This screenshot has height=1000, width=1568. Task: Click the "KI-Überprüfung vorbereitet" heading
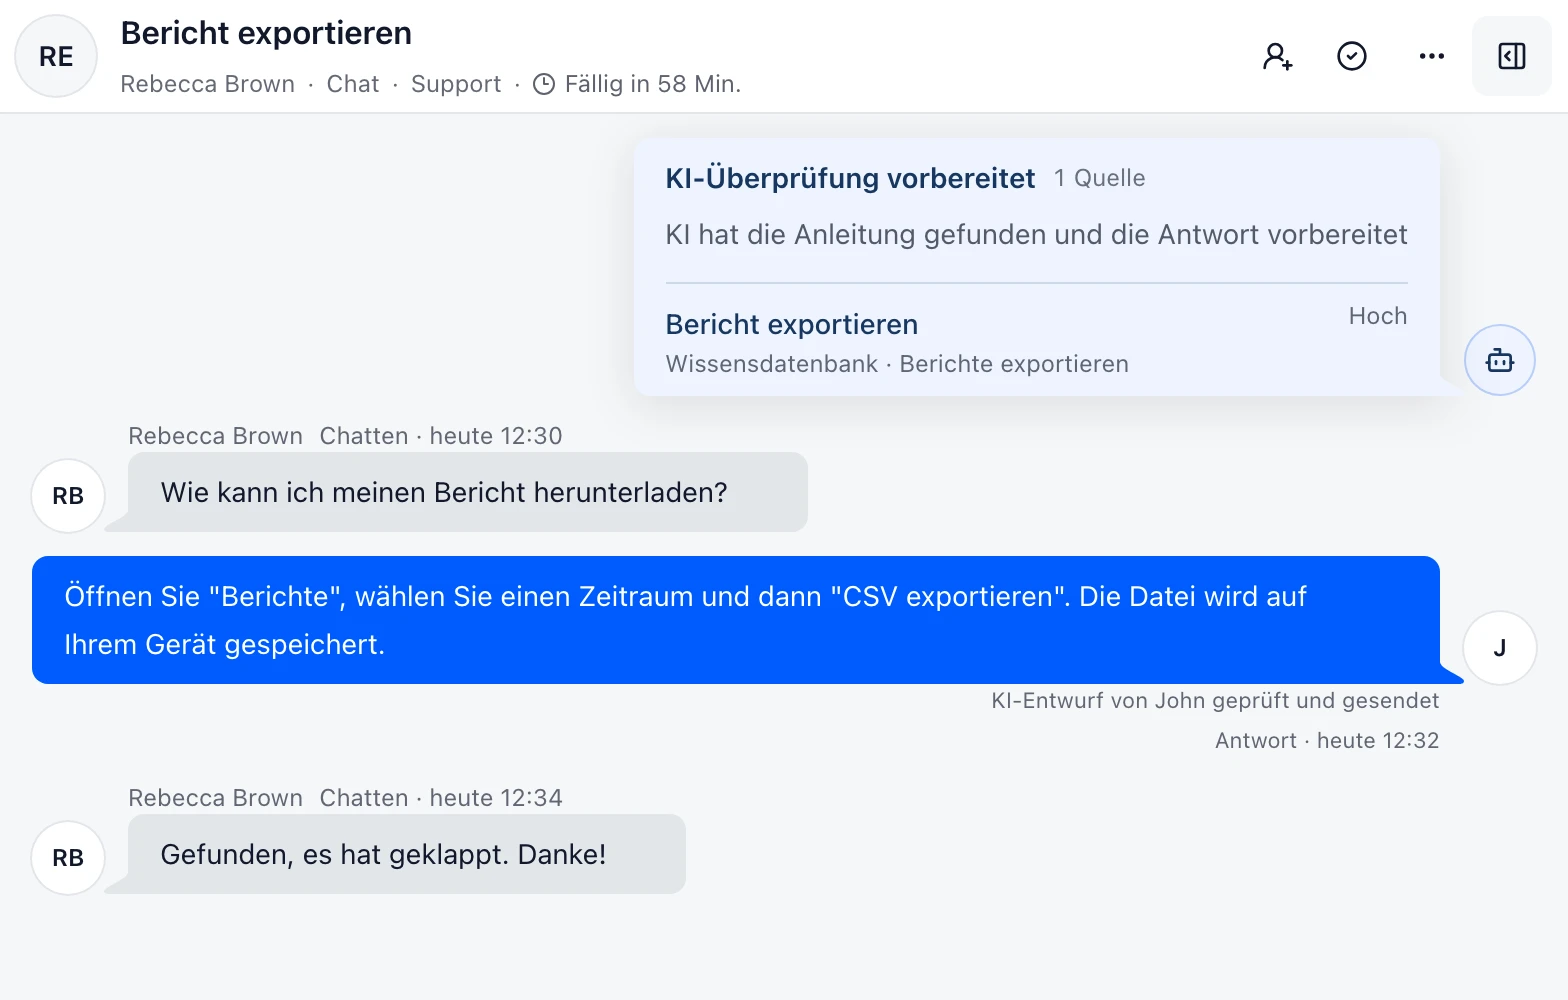click(x=850, y=178)
